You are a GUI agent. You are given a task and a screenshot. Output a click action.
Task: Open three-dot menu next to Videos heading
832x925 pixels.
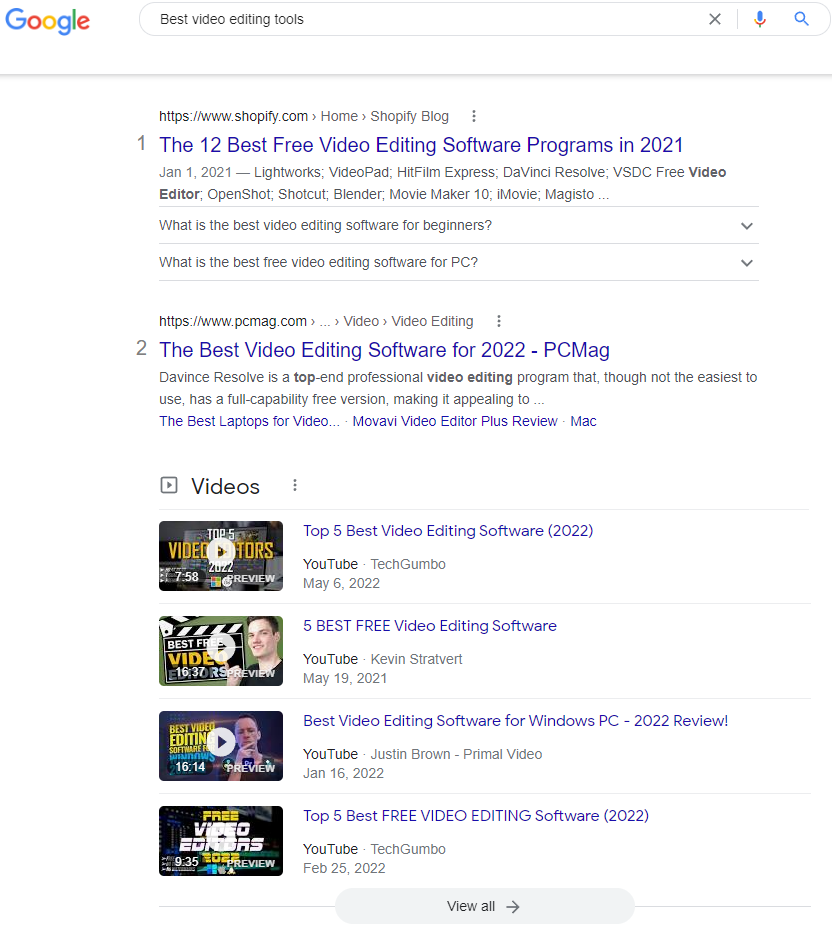pyautogui.click(x=294, y=486)
